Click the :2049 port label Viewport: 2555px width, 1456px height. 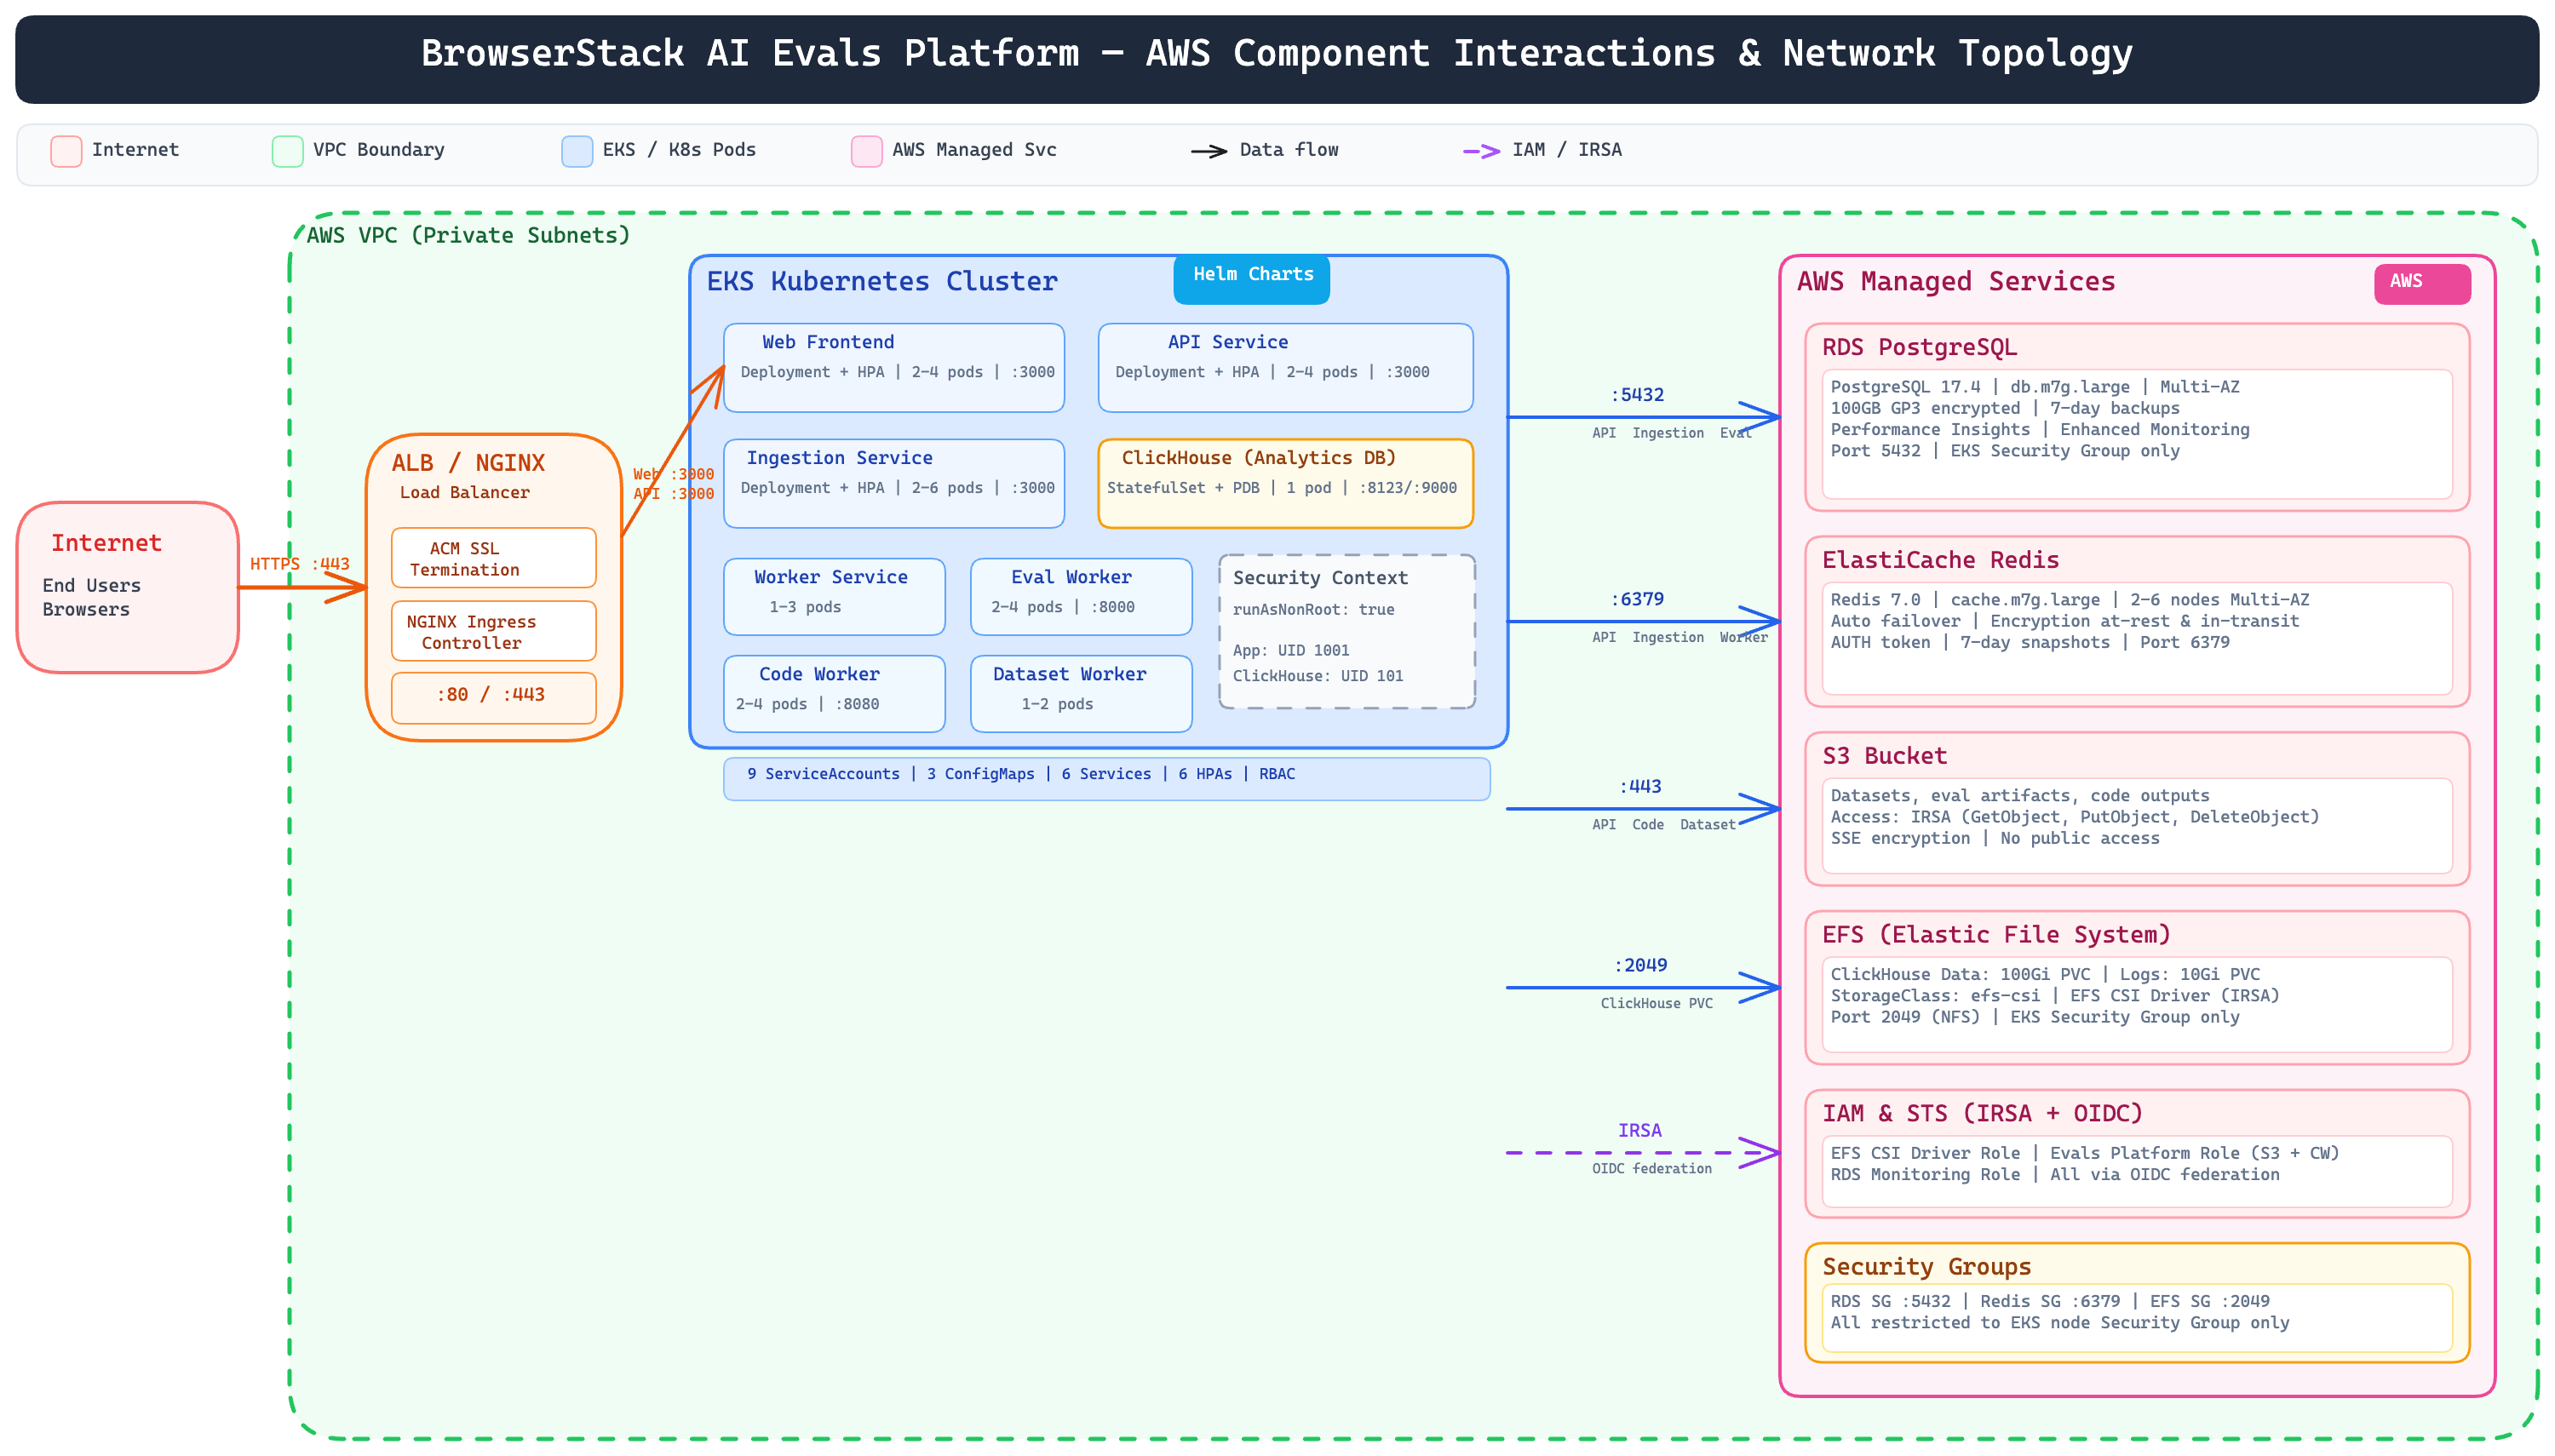(x=1640, y=965)
